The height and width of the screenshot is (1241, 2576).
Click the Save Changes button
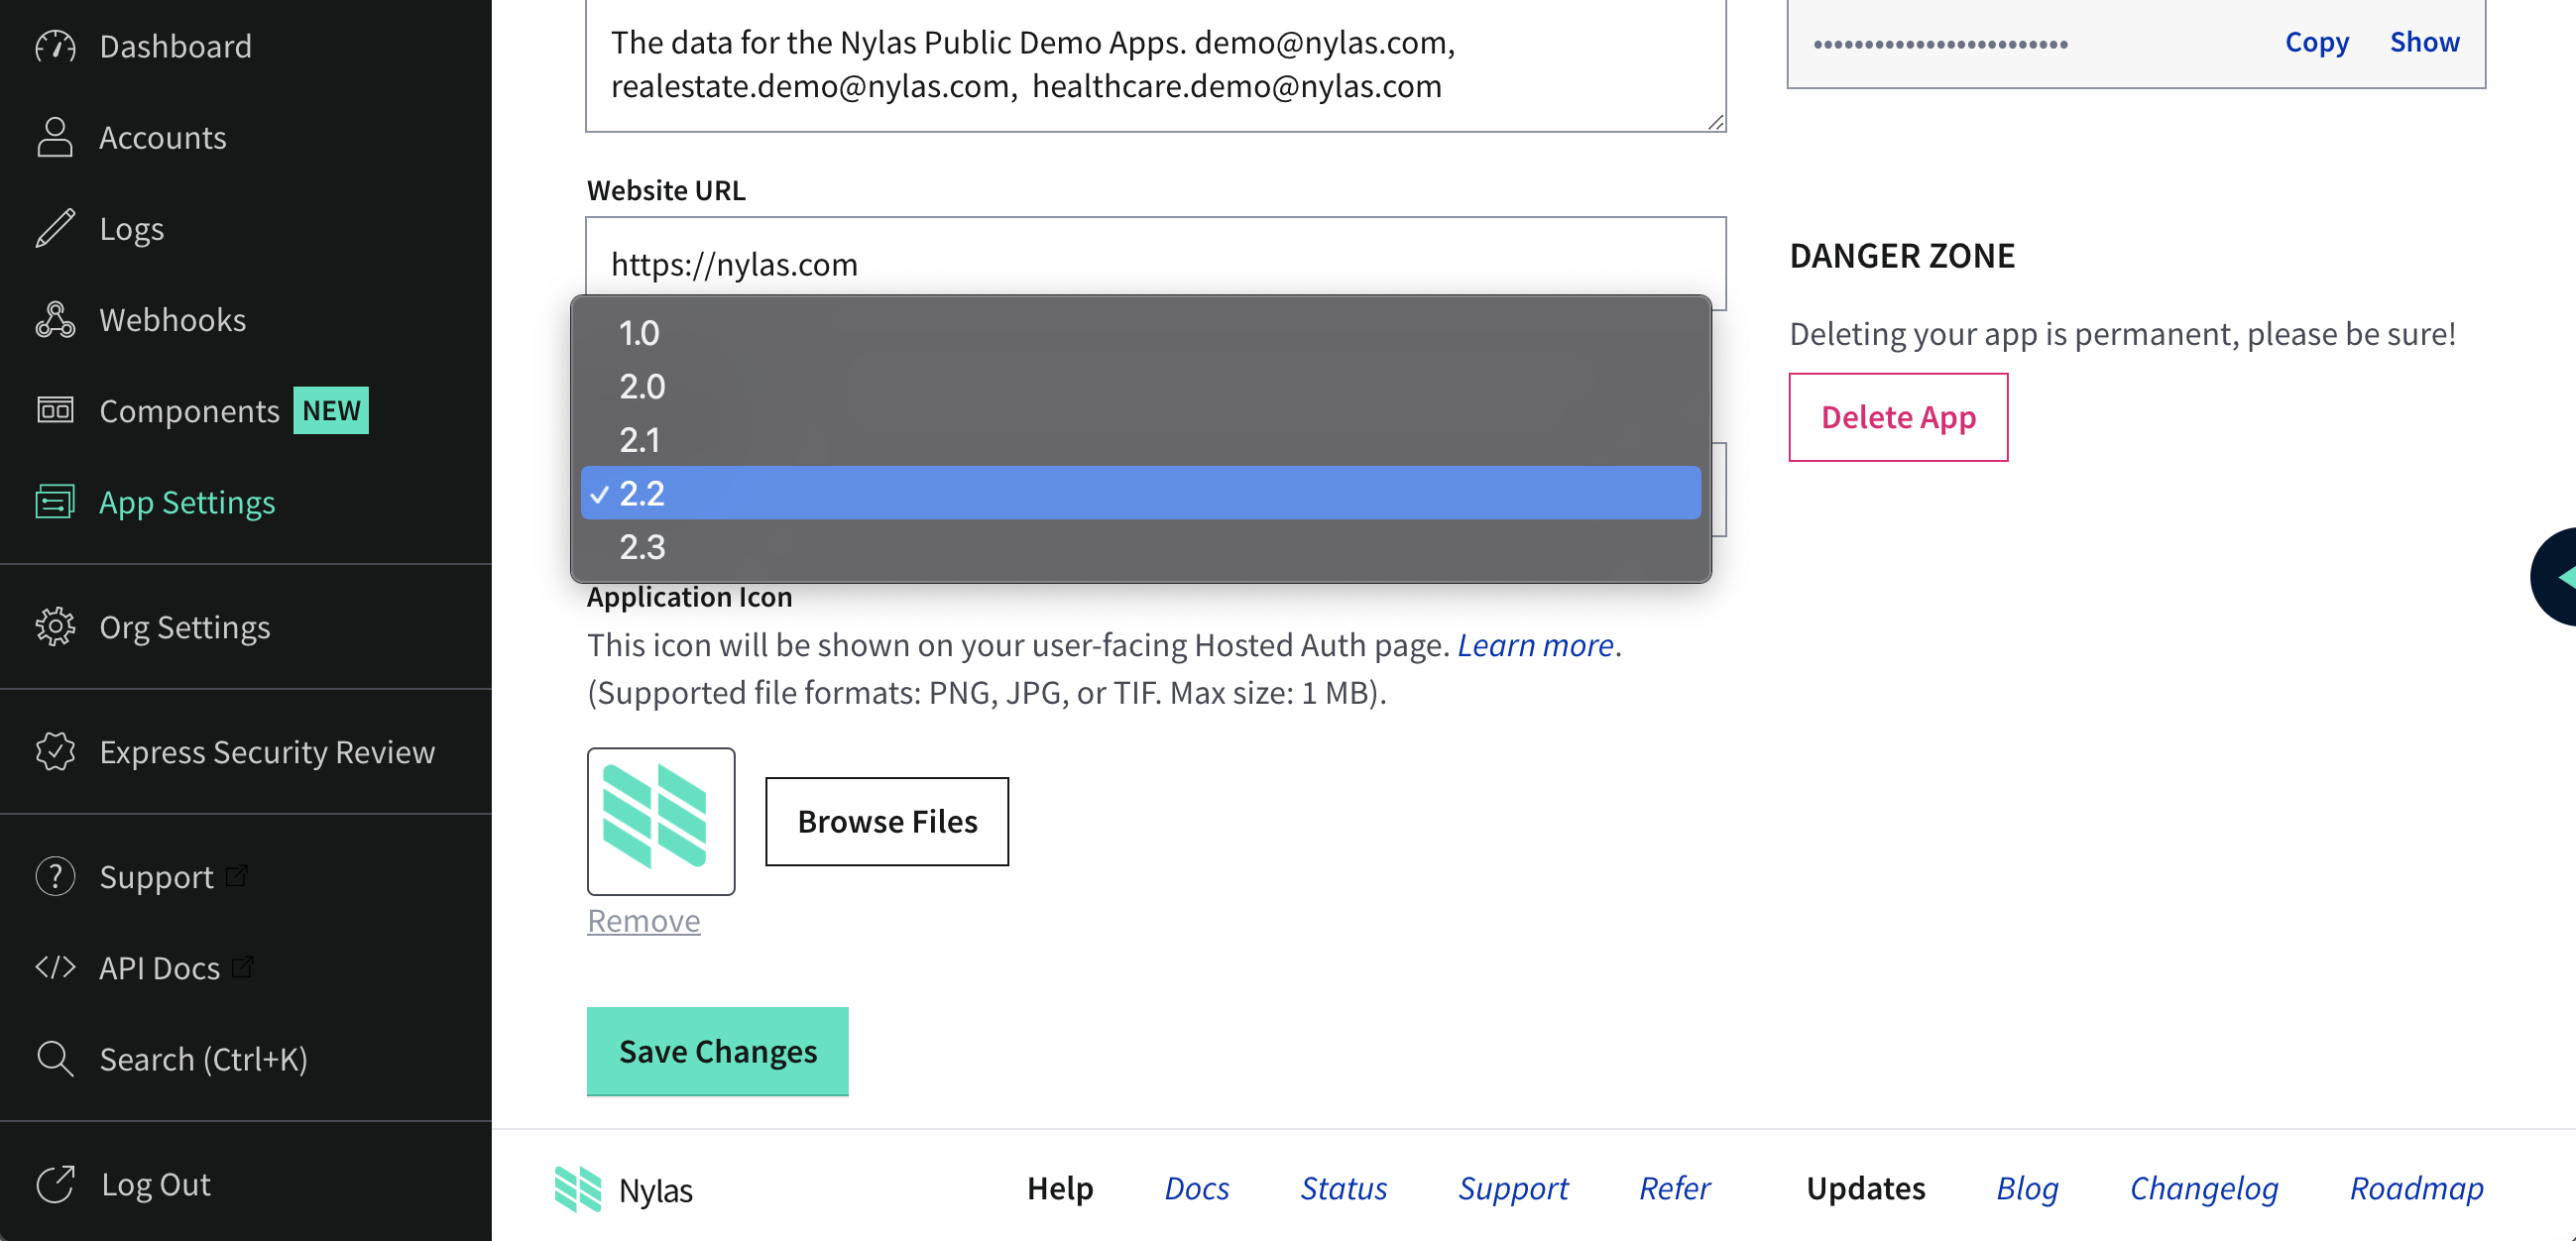pos(717,1050)
